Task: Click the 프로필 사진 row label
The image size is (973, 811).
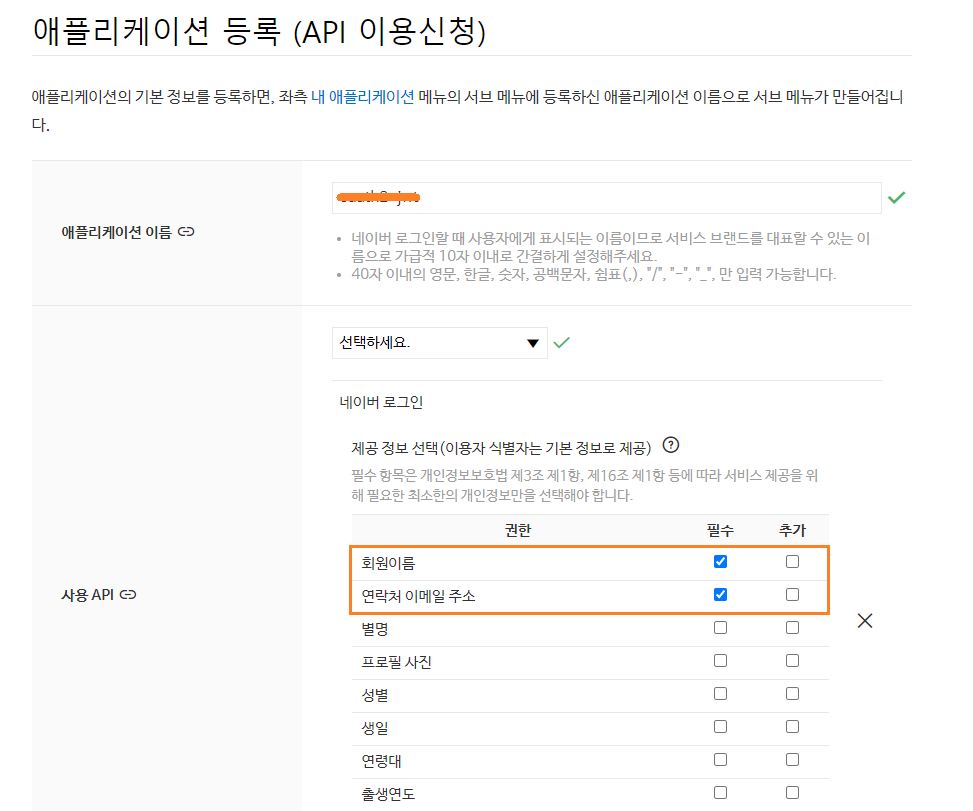Action: click(x=397, y=662)
